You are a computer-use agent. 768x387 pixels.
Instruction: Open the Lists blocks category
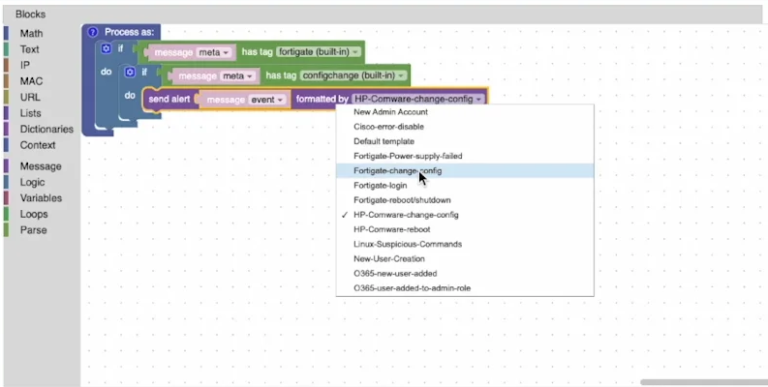(x=30, y=113)
